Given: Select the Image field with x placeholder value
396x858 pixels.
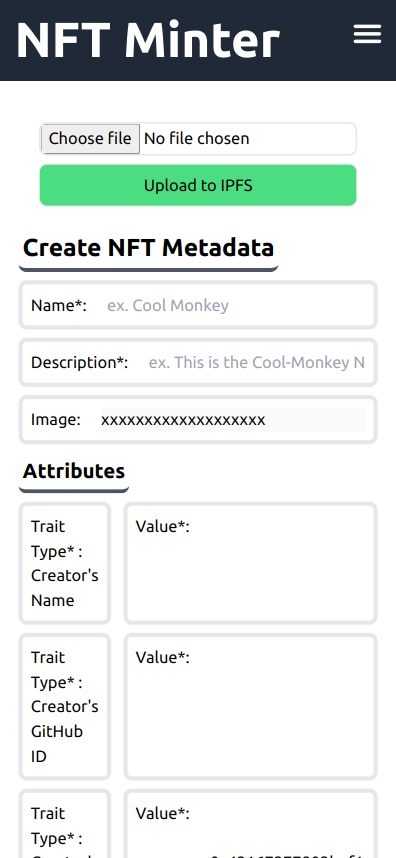Looking at the screenshot, I should 233,420.
